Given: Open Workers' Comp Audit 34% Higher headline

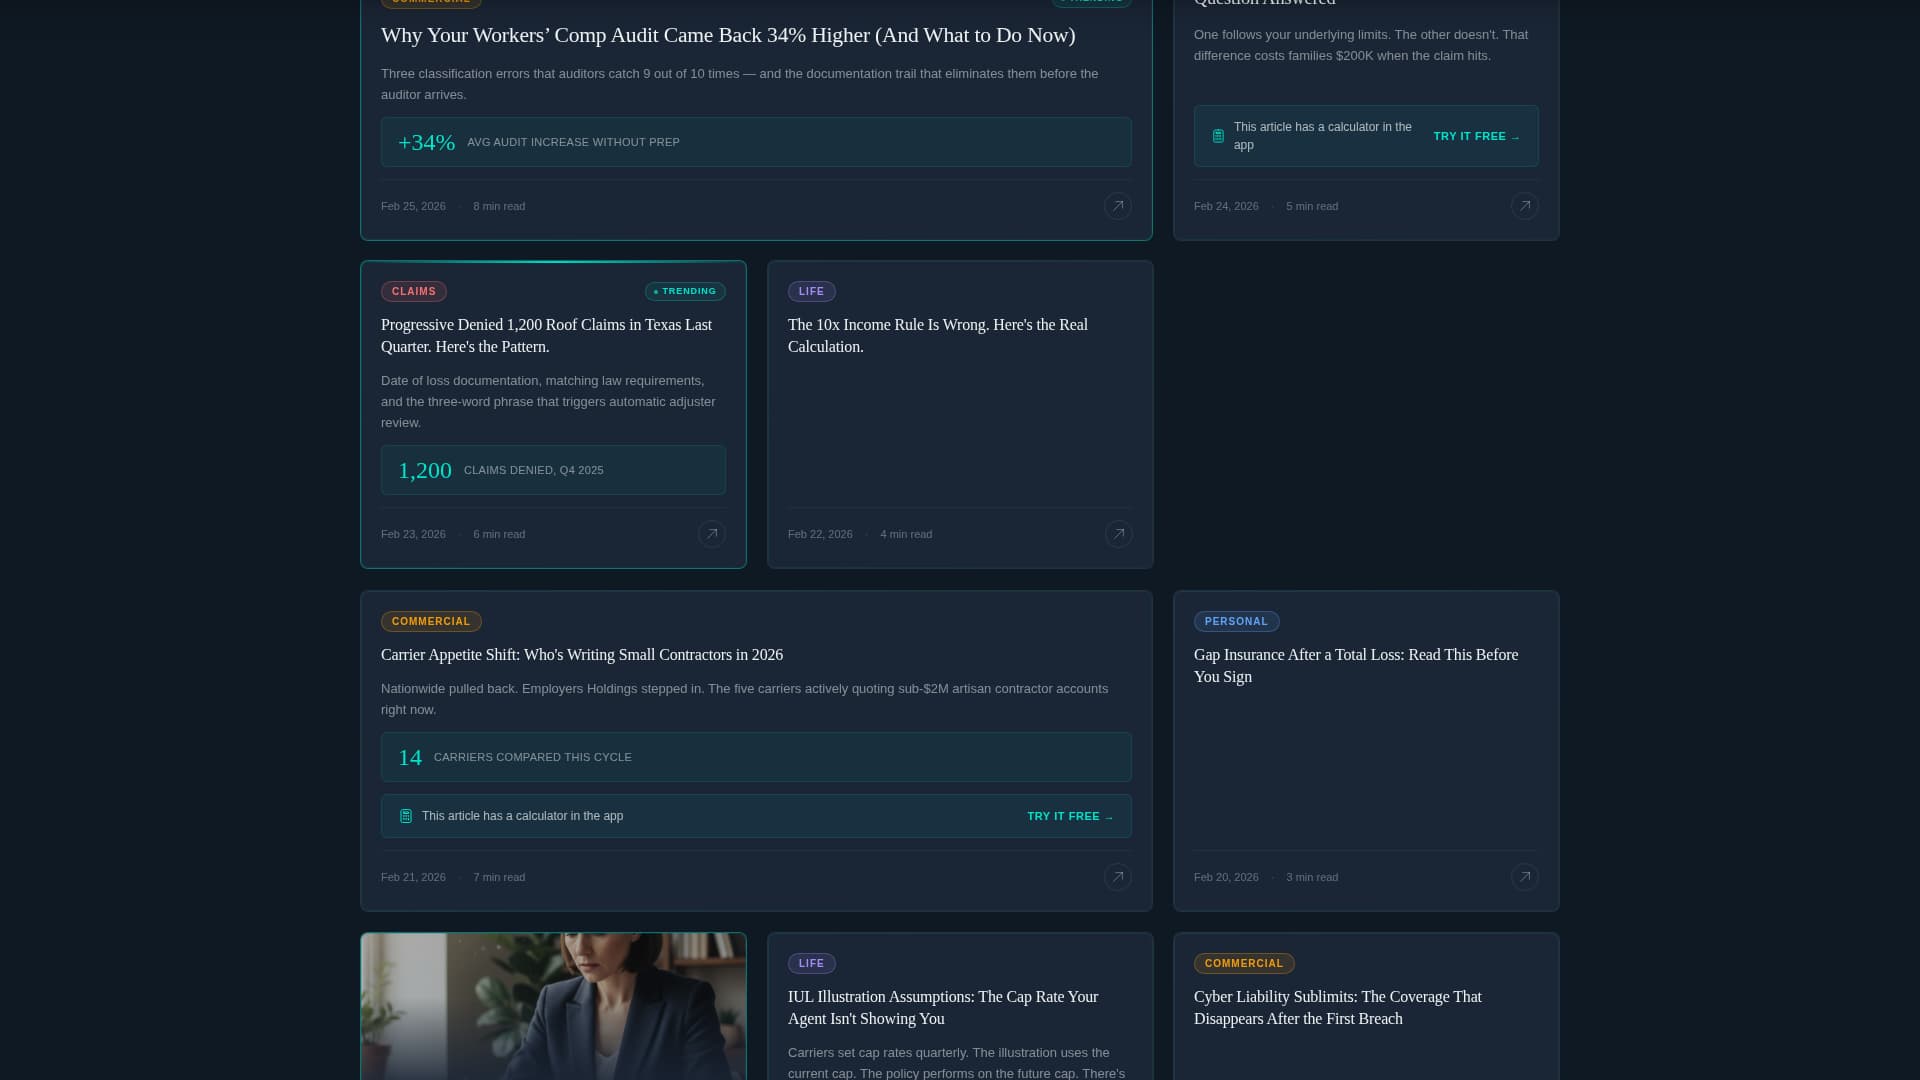Looking at the screenshot, I should pos(728,35).
